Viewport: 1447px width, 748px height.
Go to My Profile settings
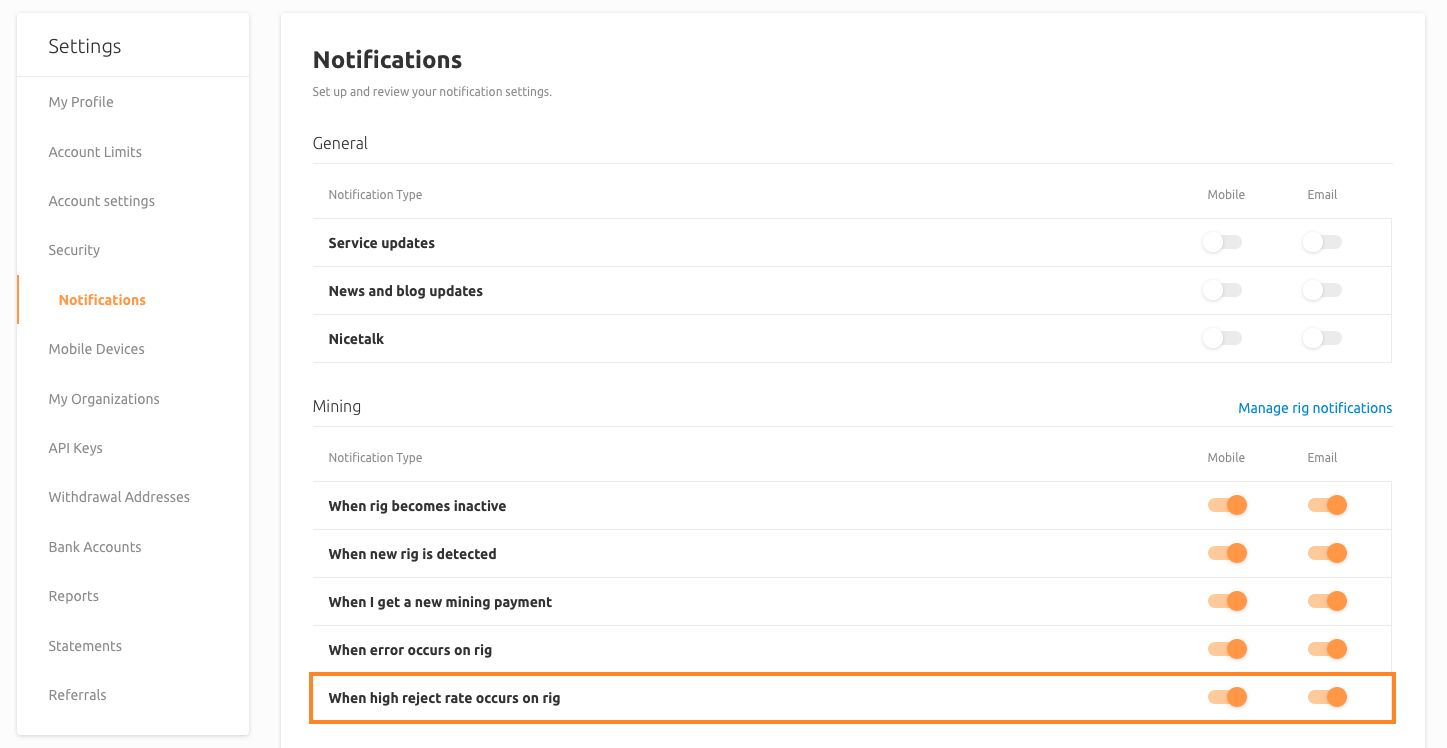[x=81, y=102]
